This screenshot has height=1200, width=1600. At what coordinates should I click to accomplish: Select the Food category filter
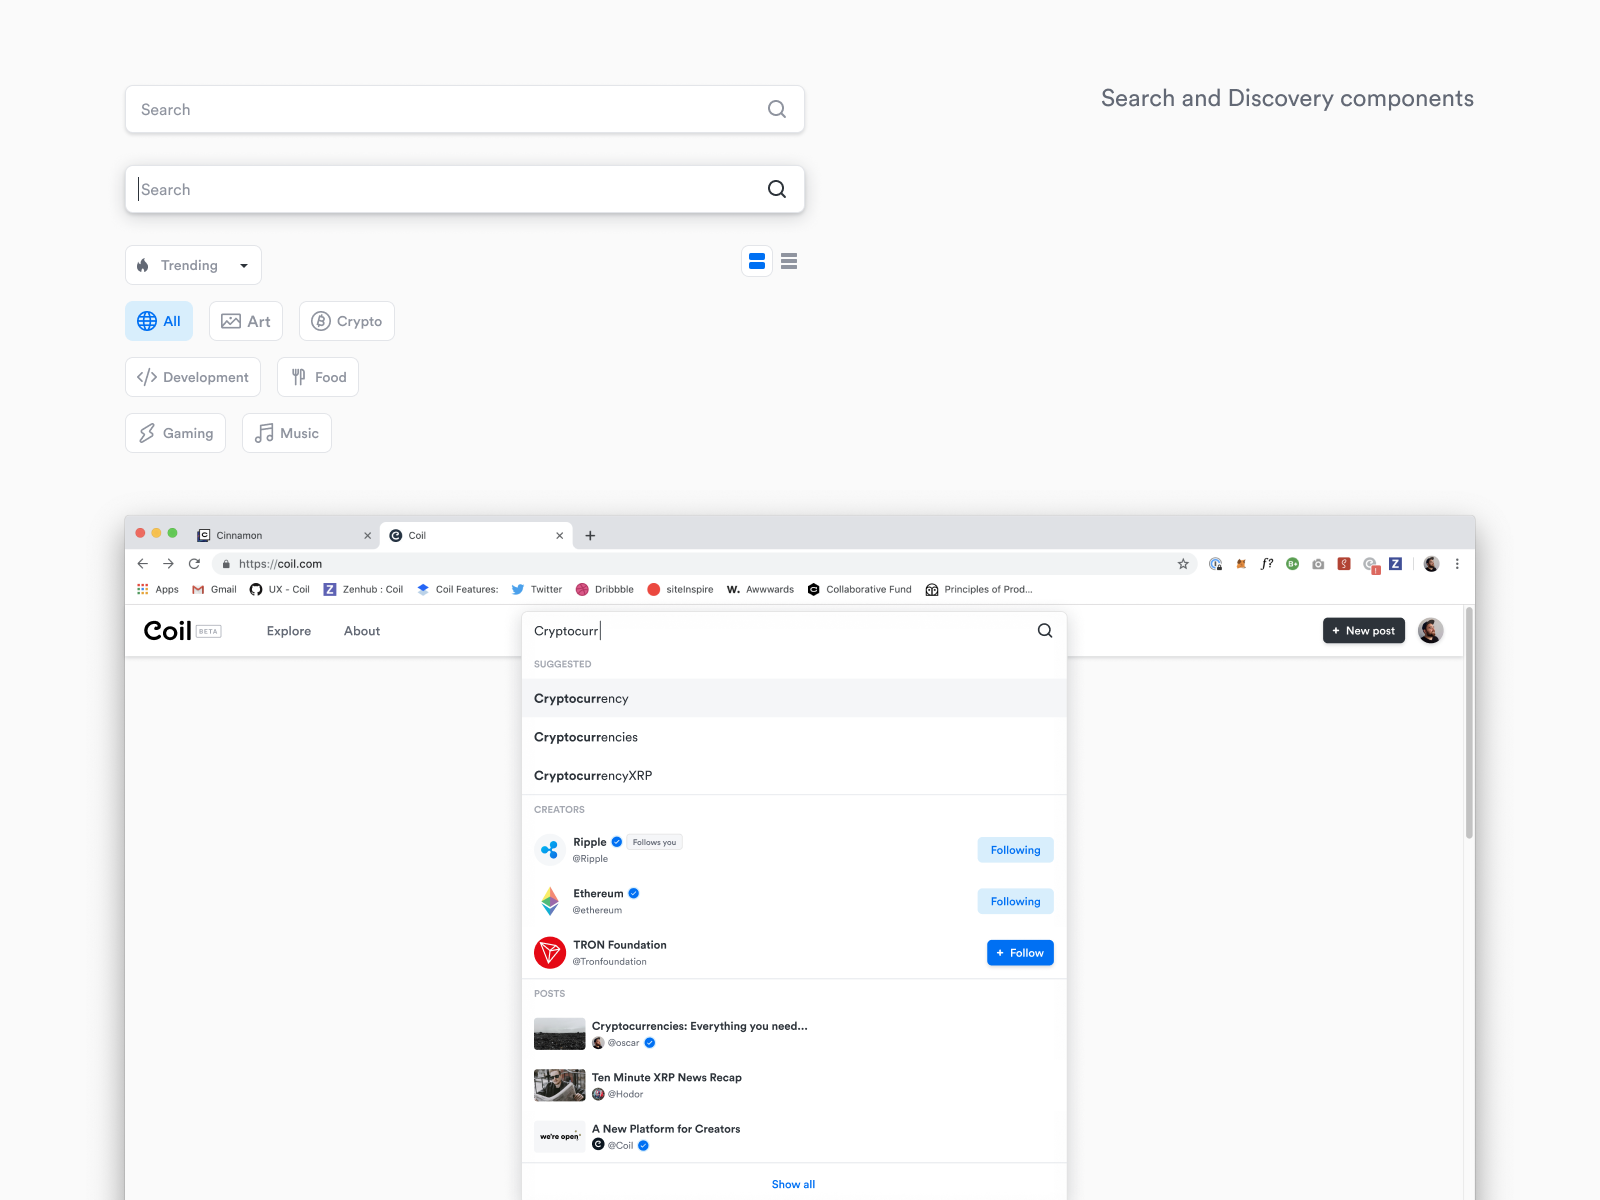pos(318,377)
